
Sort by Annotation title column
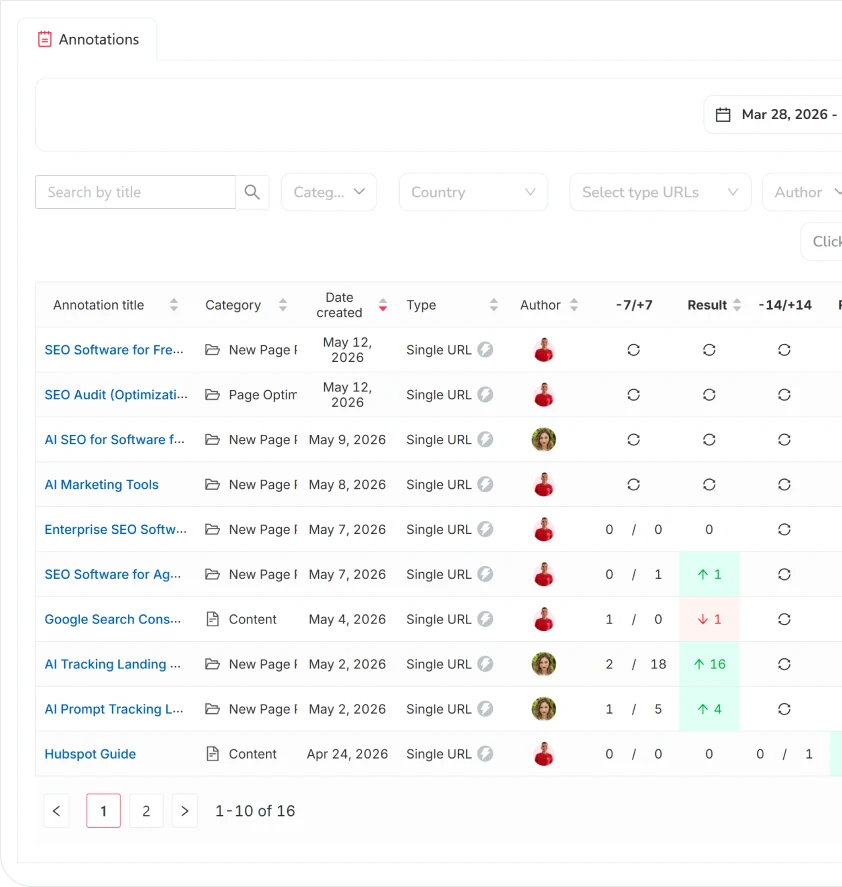[x=174, y=305]
